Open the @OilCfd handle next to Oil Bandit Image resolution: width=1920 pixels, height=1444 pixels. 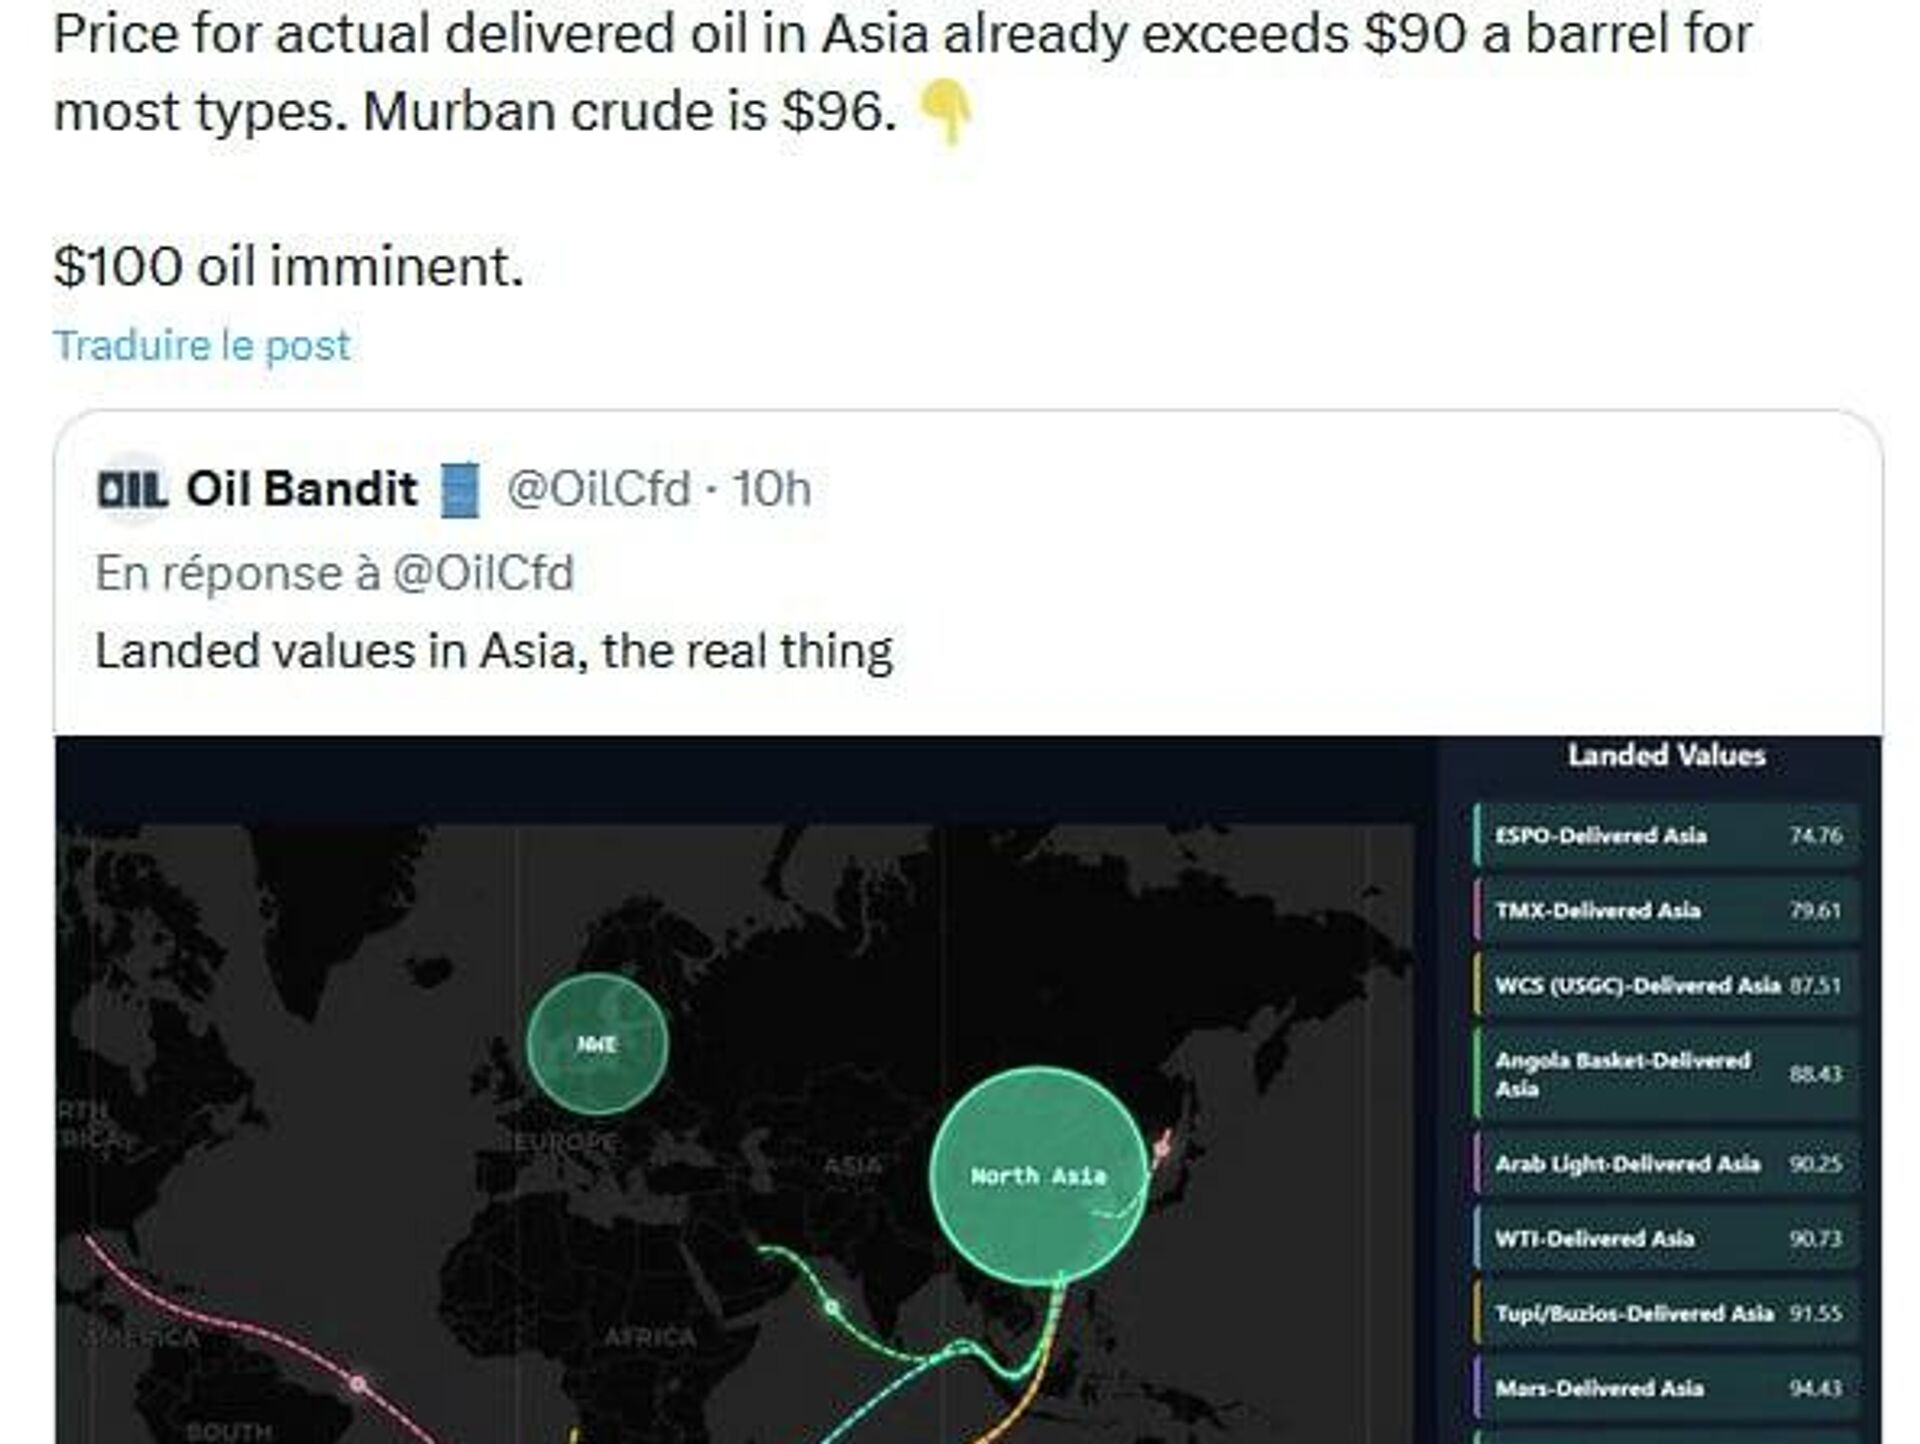click(598, 489)
